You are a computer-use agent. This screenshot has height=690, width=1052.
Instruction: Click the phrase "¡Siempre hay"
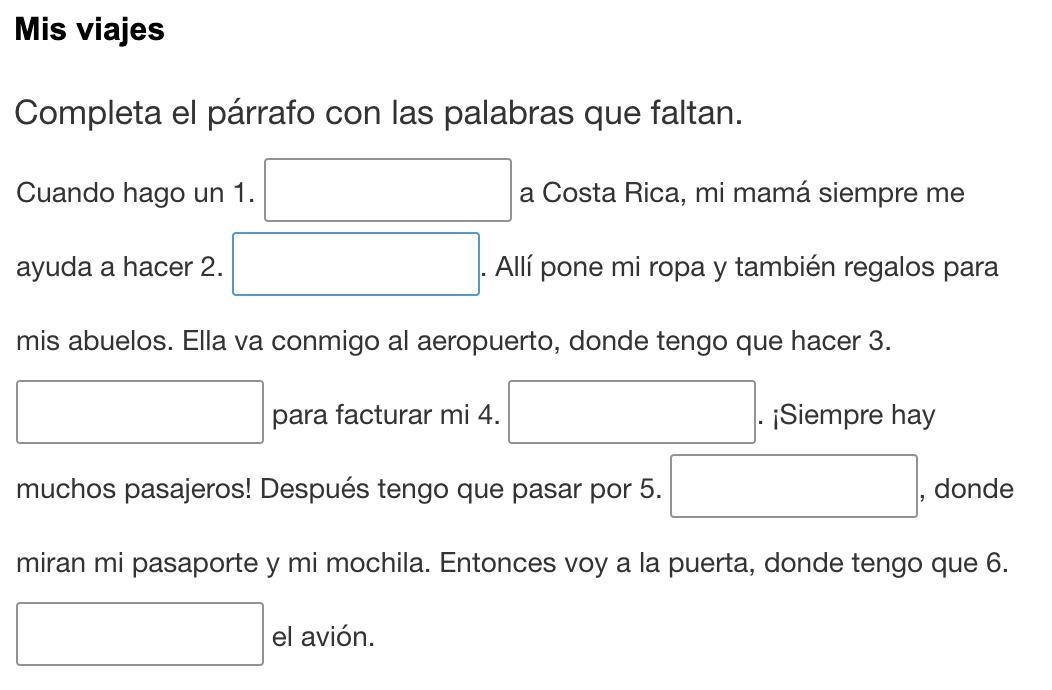coord(853,415)
